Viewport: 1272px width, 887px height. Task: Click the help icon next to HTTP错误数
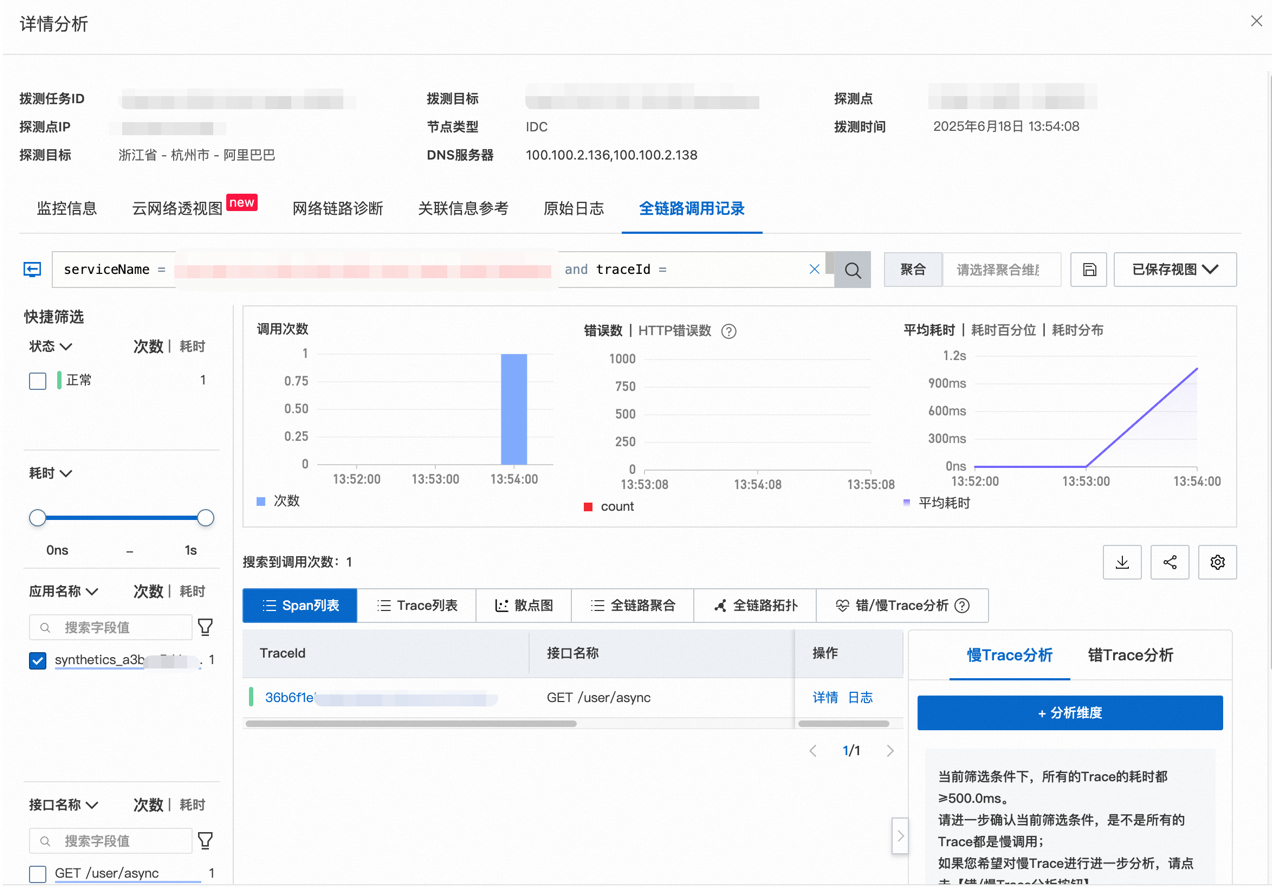729,331
